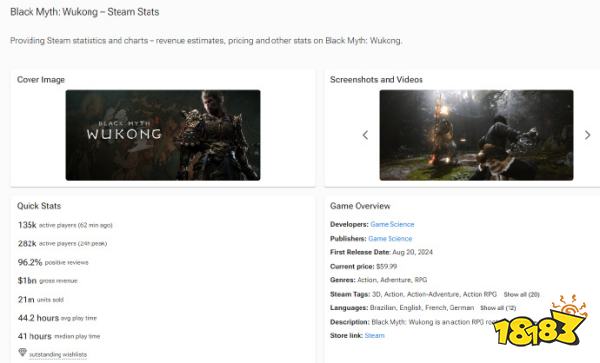600x363 pixels.
Task: Follow the Steam store link
Action: [x=374, y=335]
